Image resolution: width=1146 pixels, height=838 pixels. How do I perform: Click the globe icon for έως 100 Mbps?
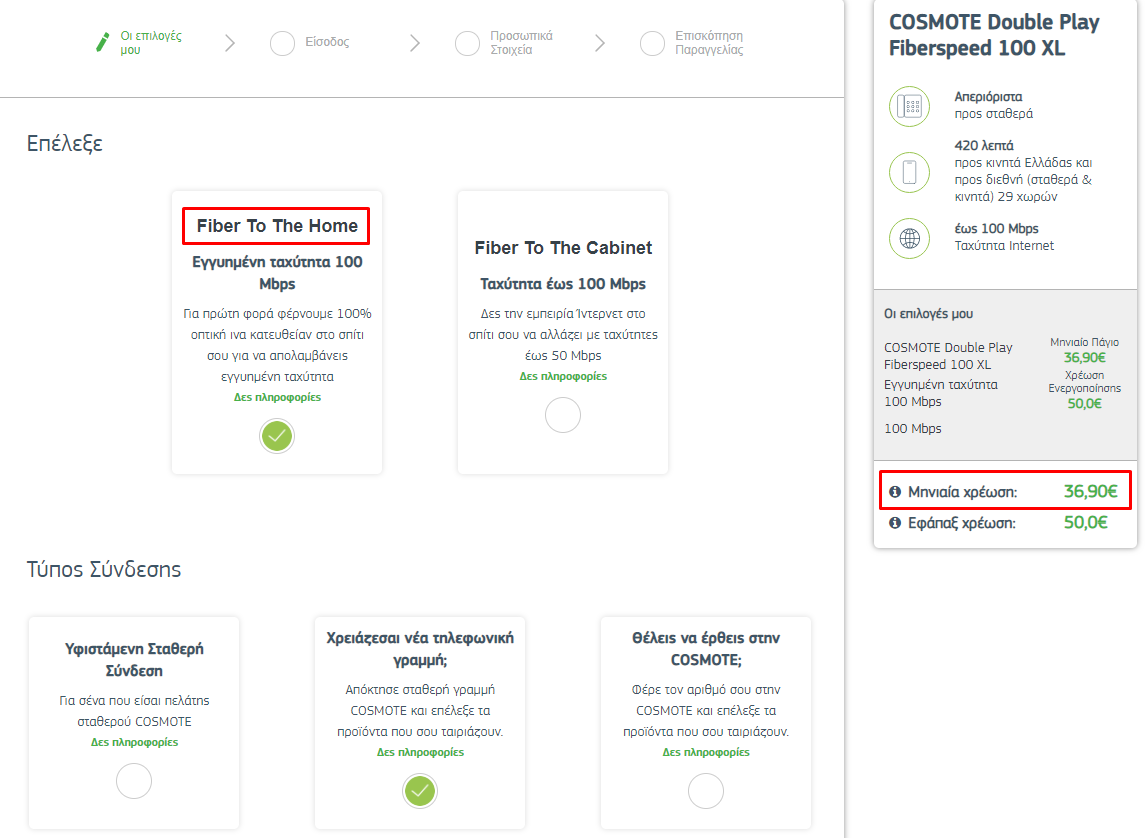pos(909,238)
